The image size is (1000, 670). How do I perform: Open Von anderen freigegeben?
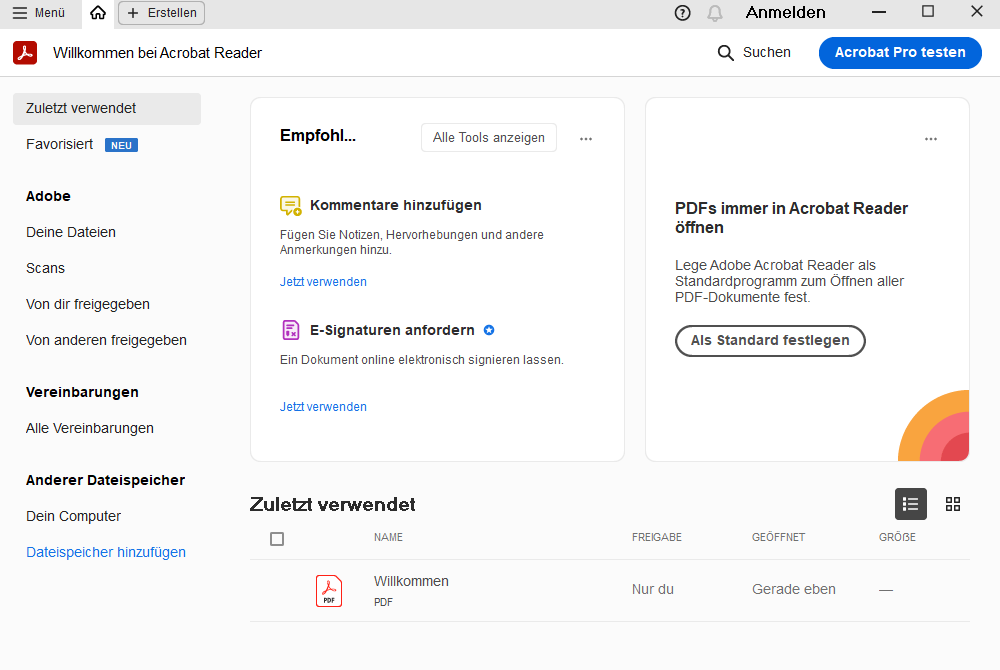107,340
